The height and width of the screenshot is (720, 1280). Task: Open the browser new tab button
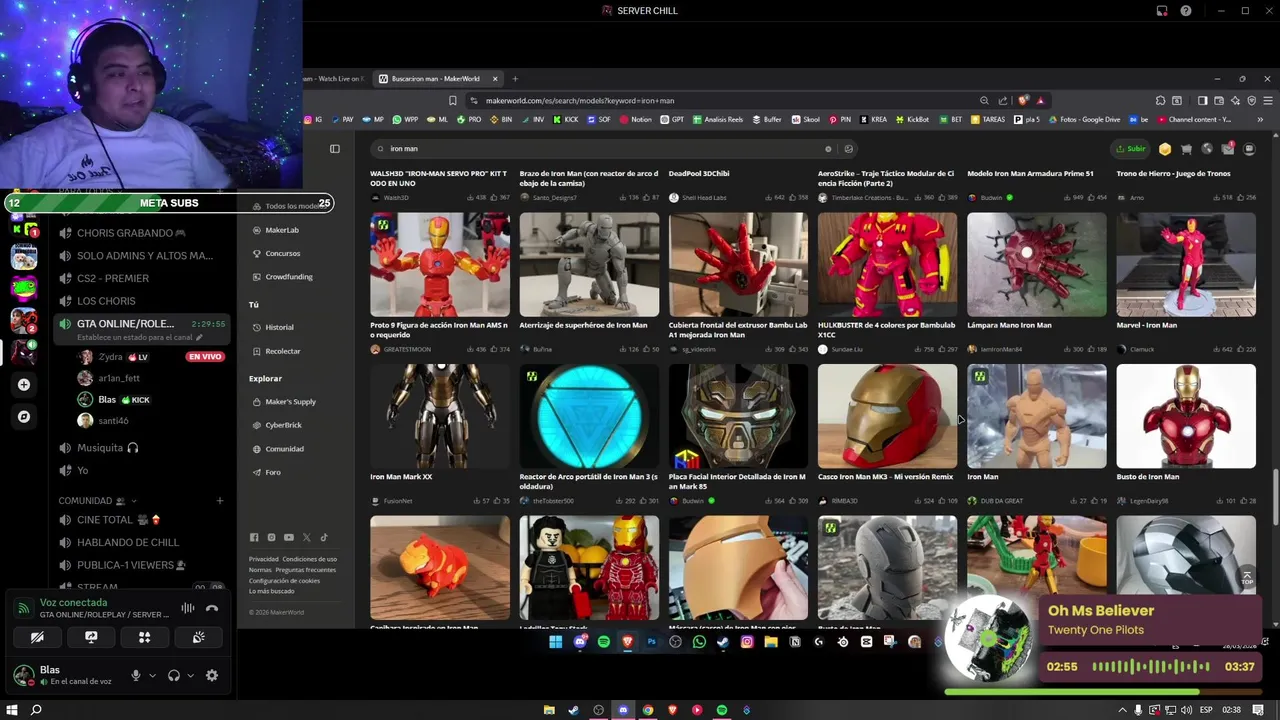515,79
